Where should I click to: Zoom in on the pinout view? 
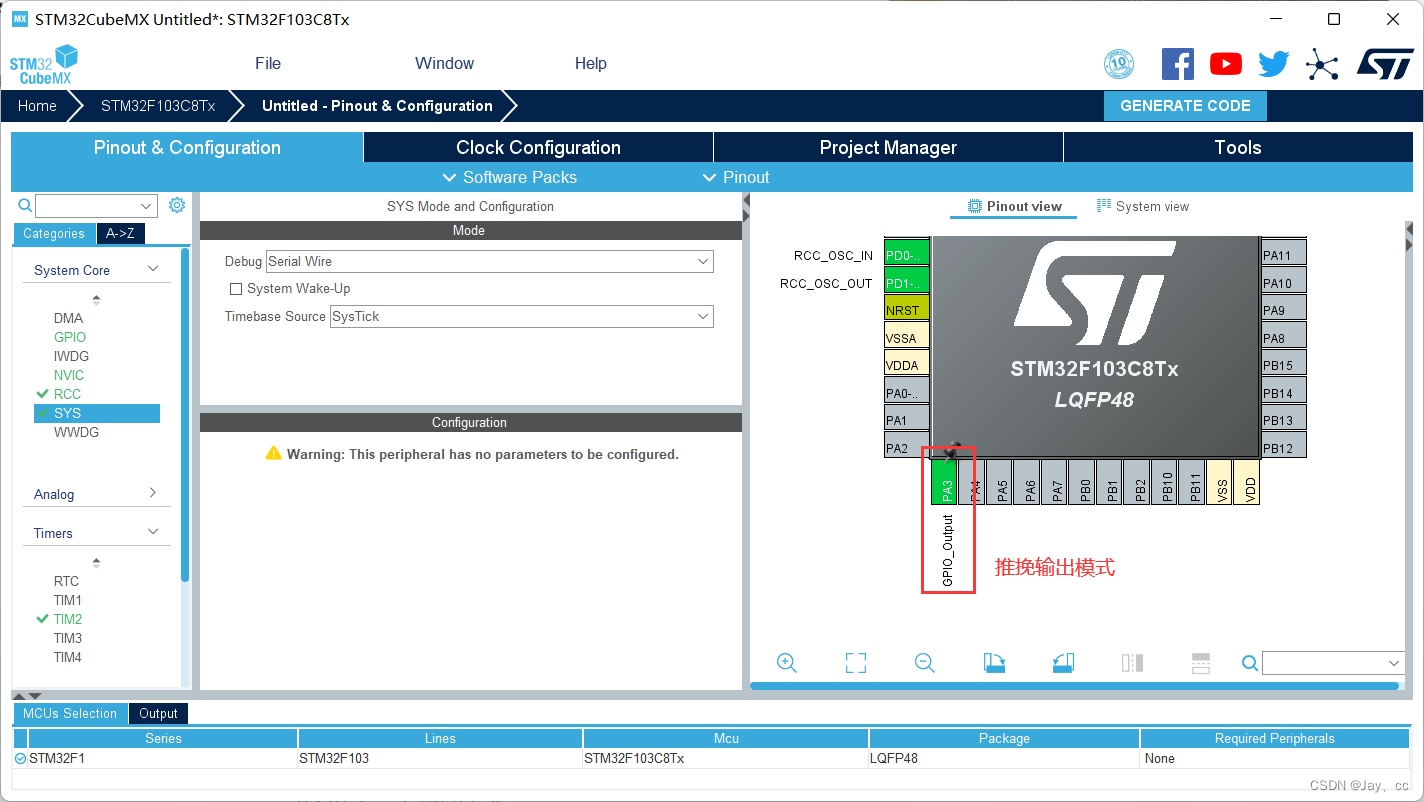tap(787, 663)
